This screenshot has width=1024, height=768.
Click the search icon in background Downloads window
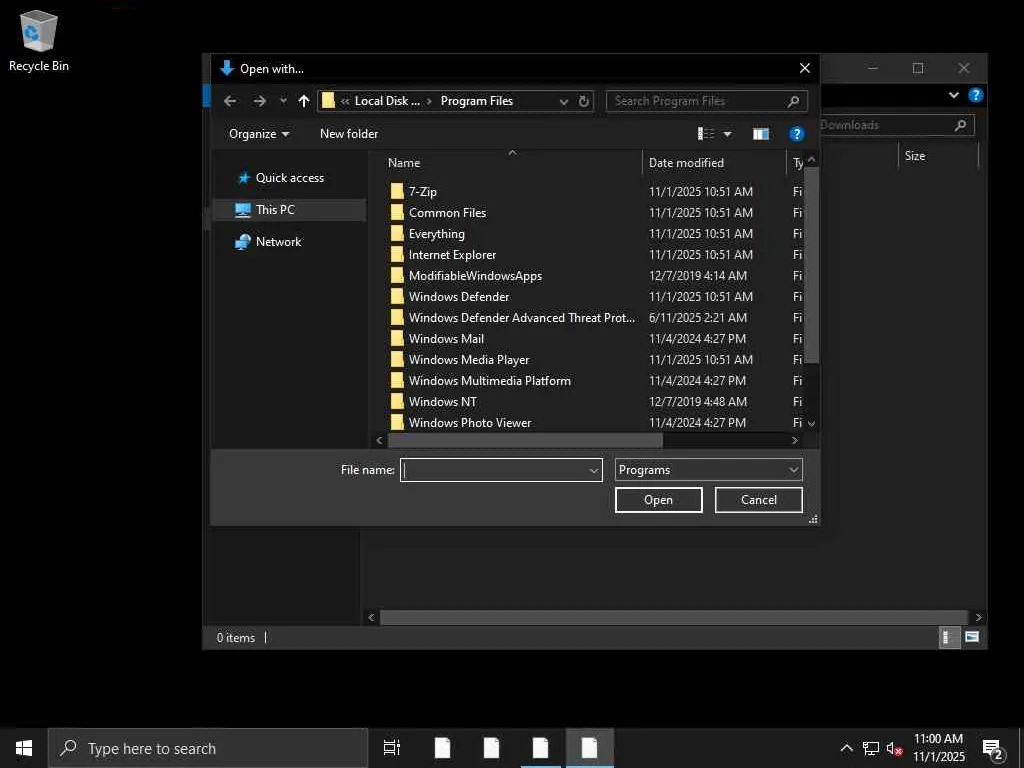[960, 125]
